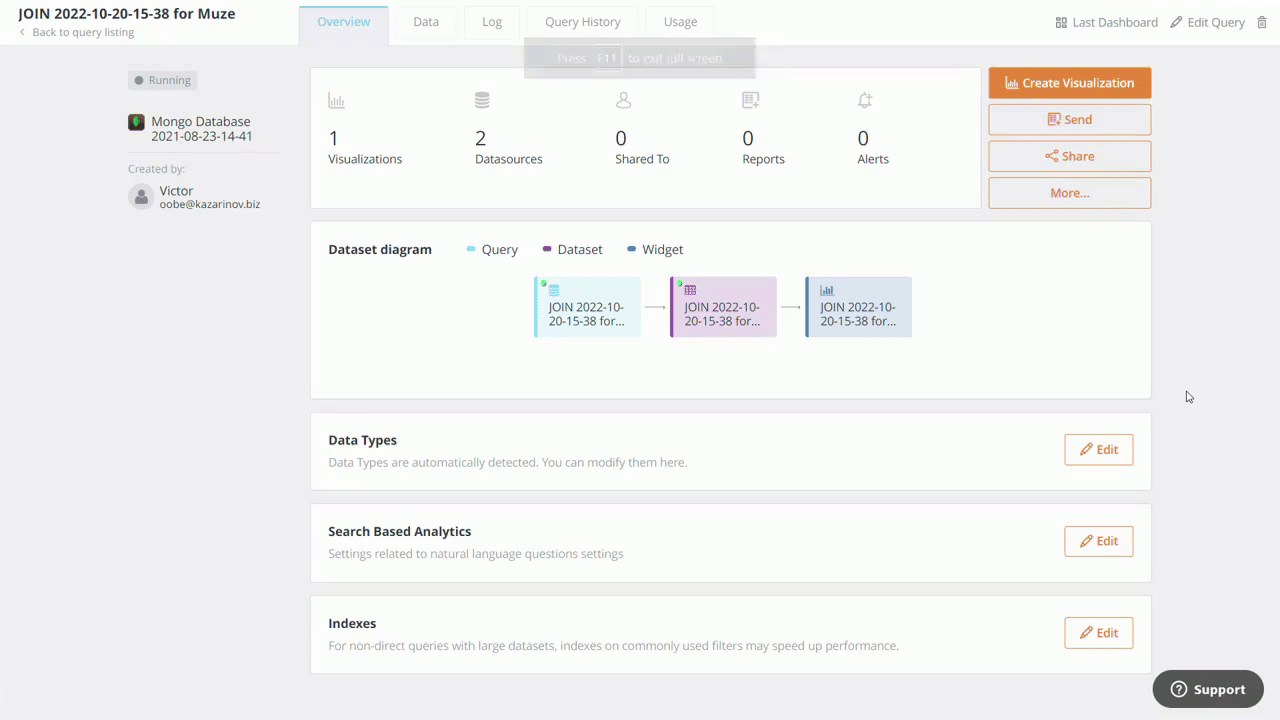Image resolution: width=1280 pixels, height=720 pixels.
Task: Click the Share button
Action: (1069, 156)
